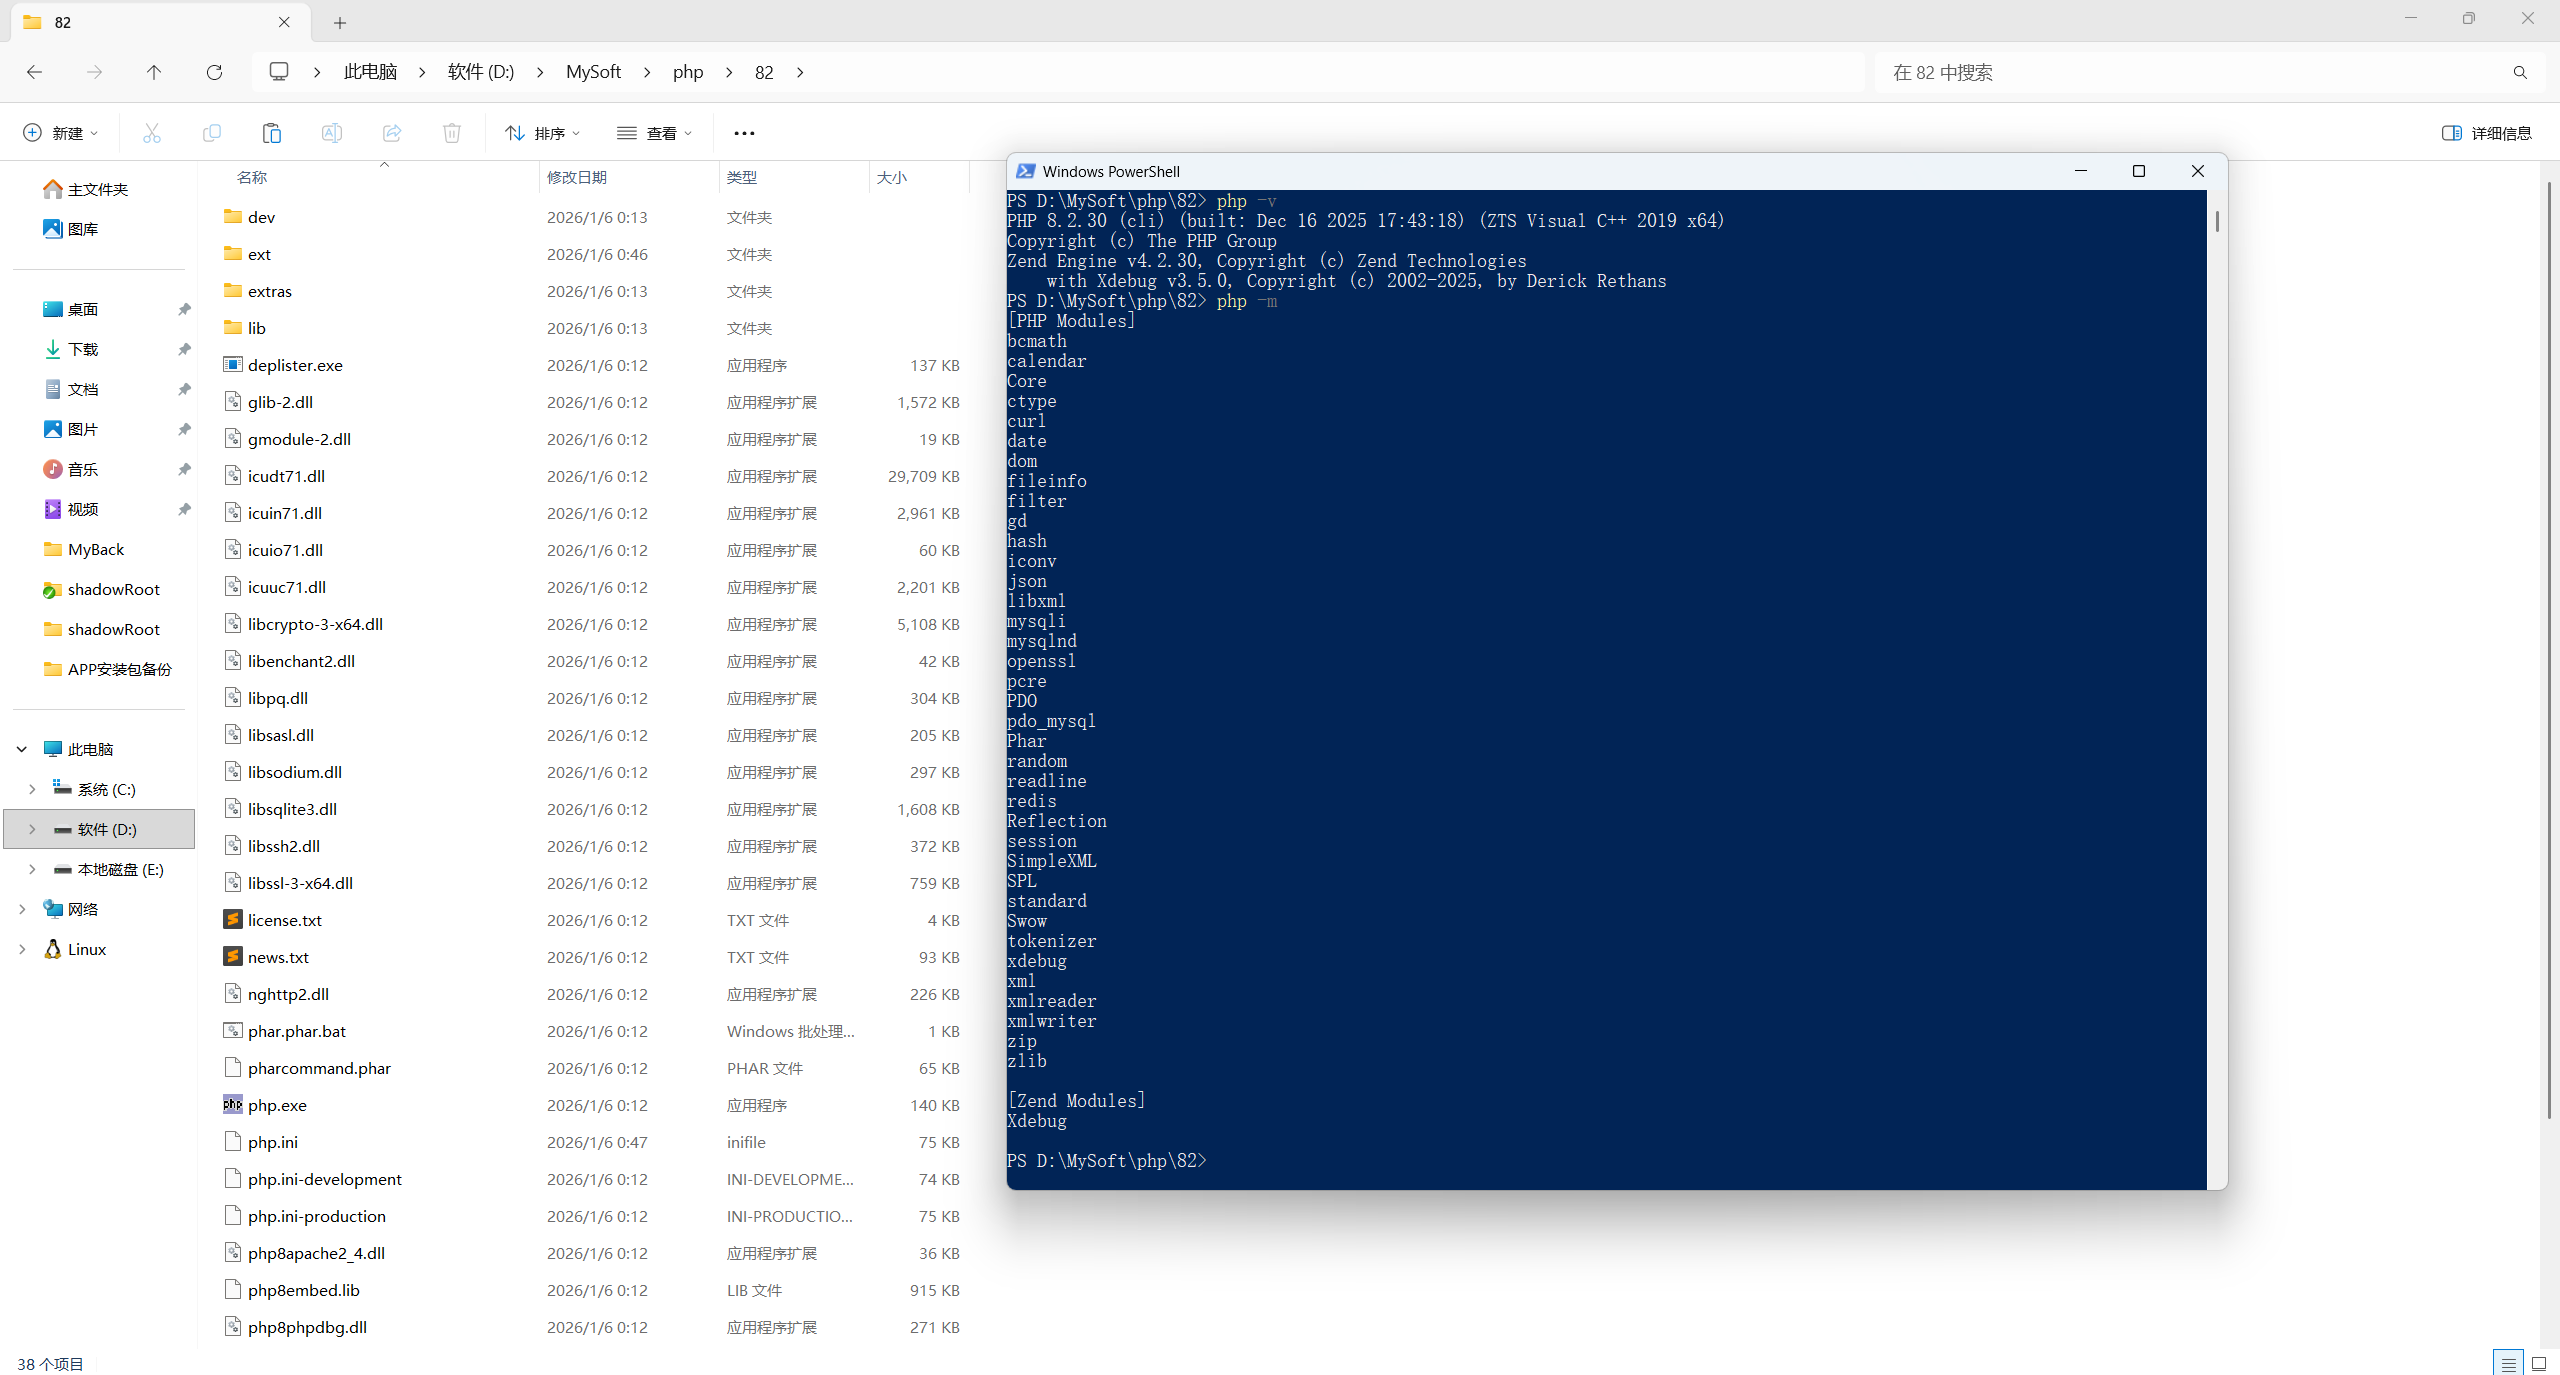
Task: Click the Rename icon in toolbar
Action: (332, 133)
